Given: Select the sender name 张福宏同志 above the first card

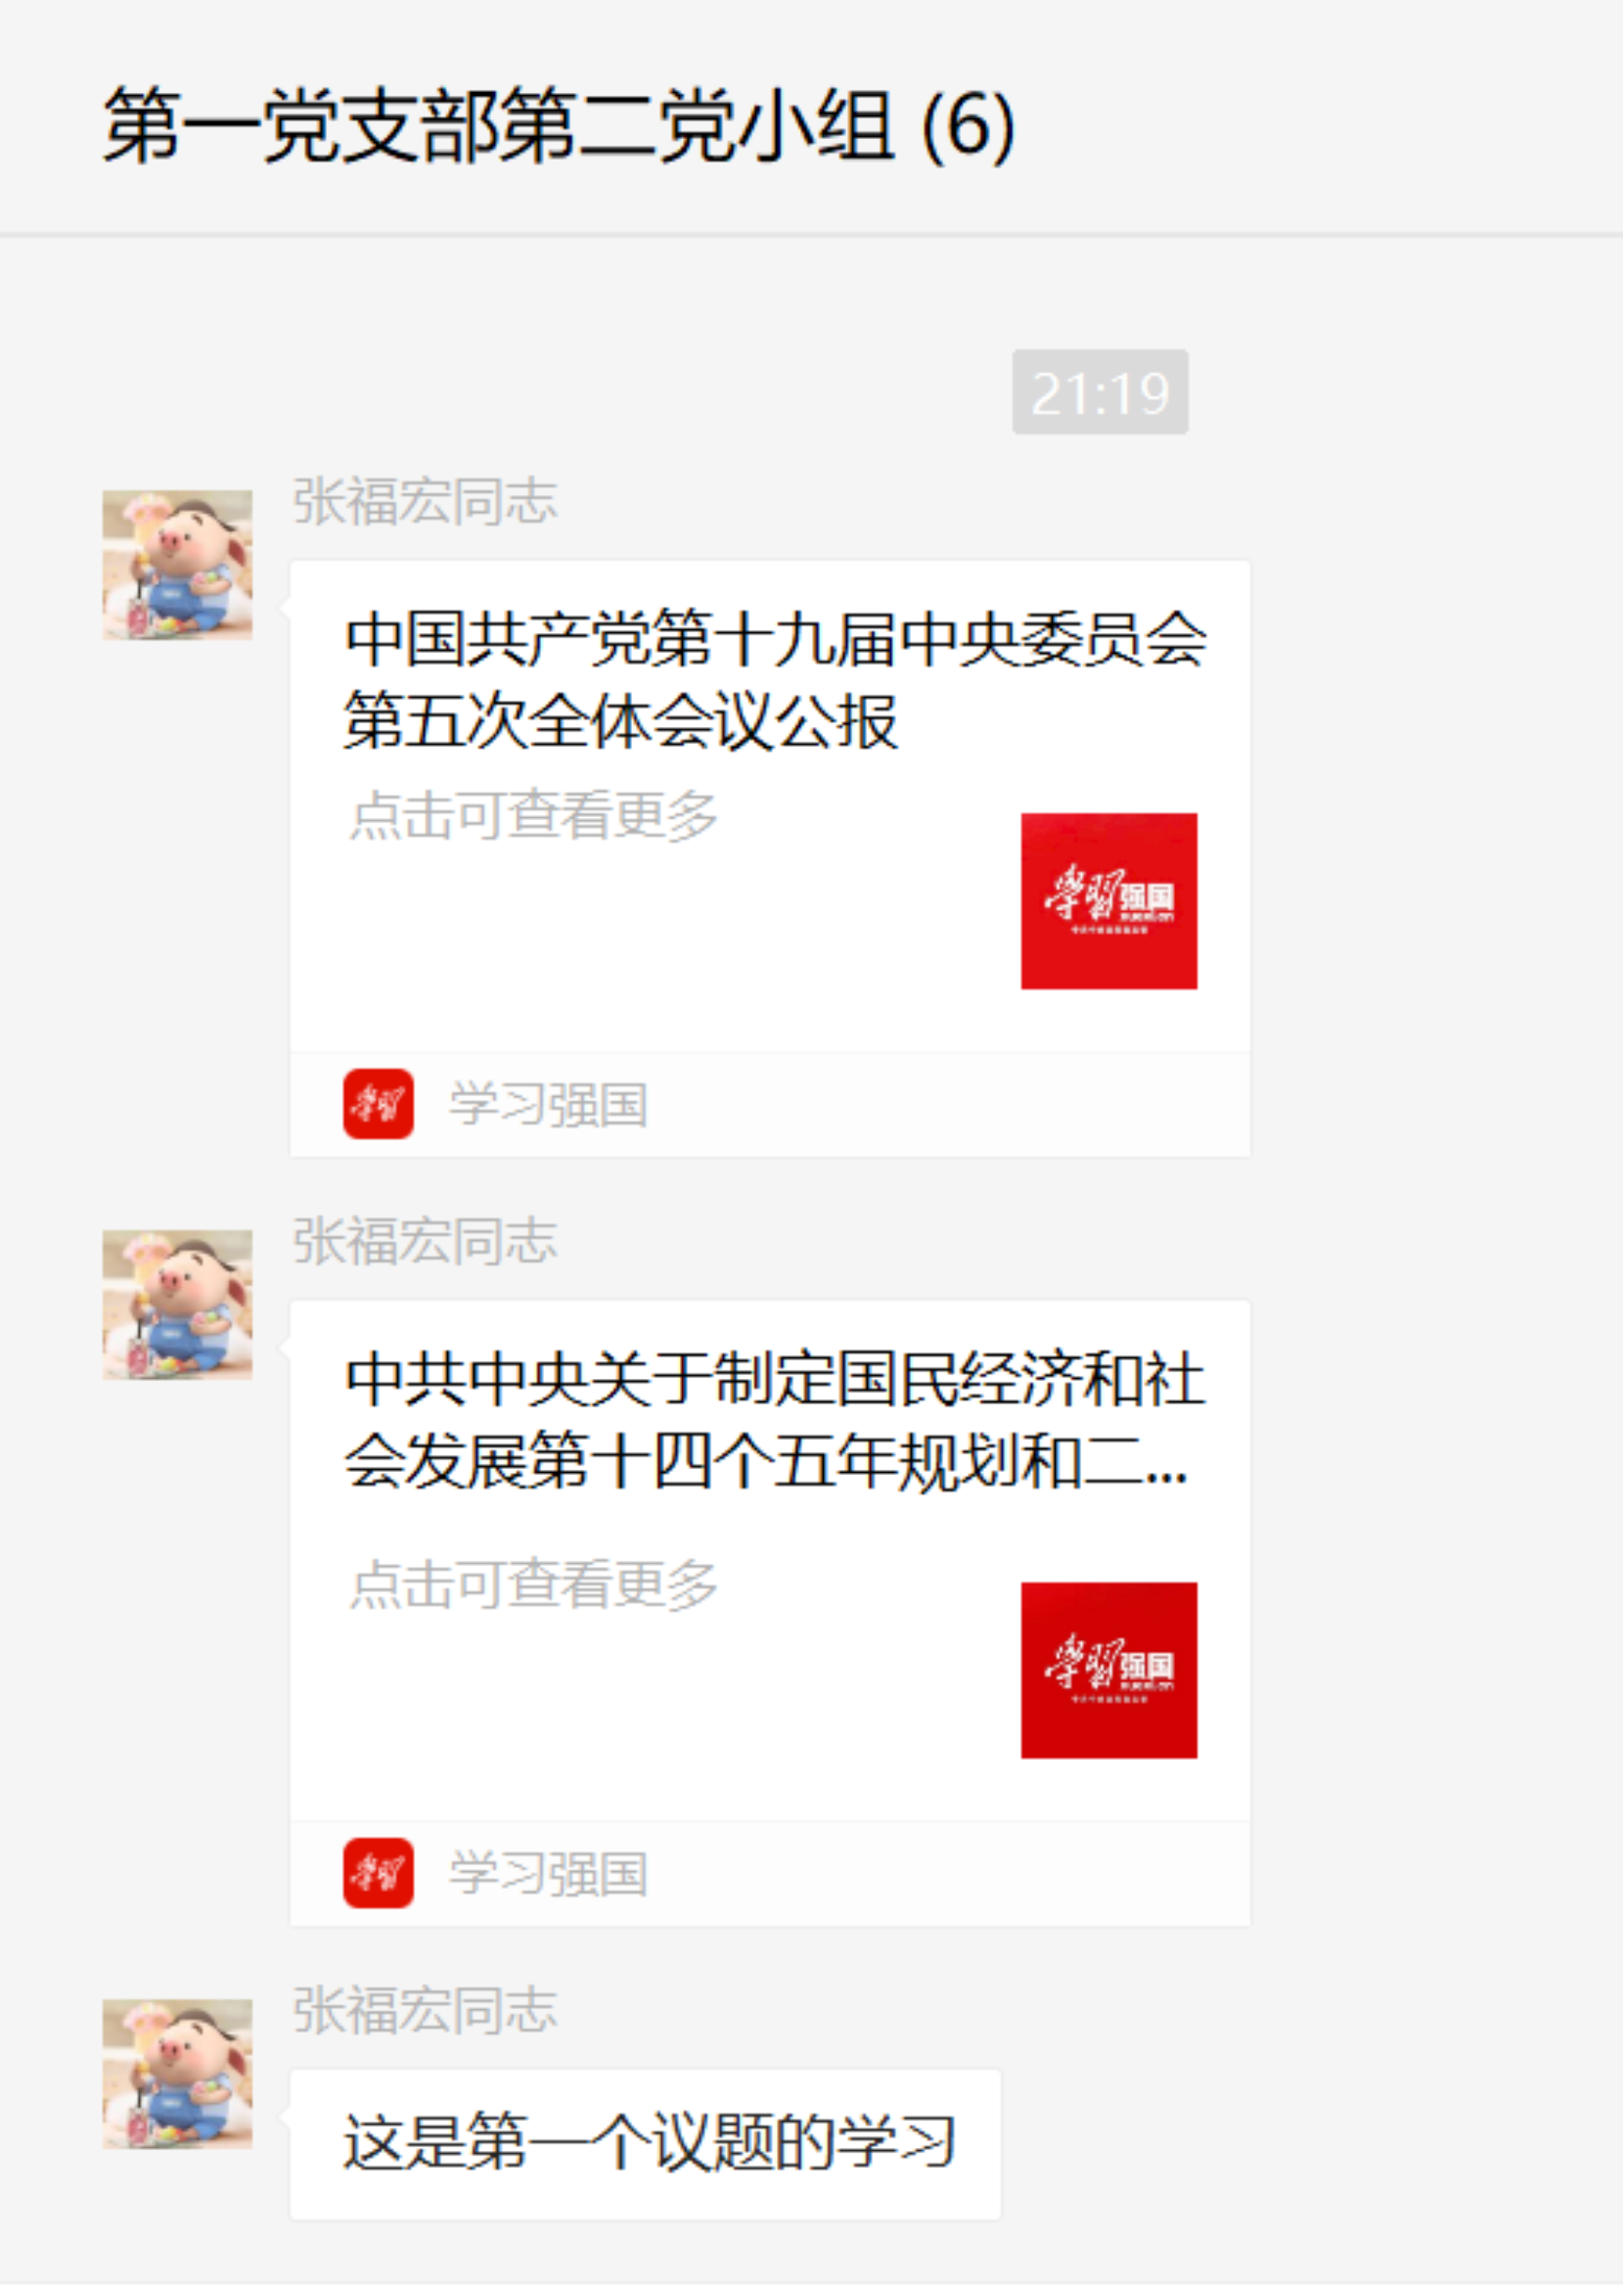Looking at the screenshot, I should point(425,502).
